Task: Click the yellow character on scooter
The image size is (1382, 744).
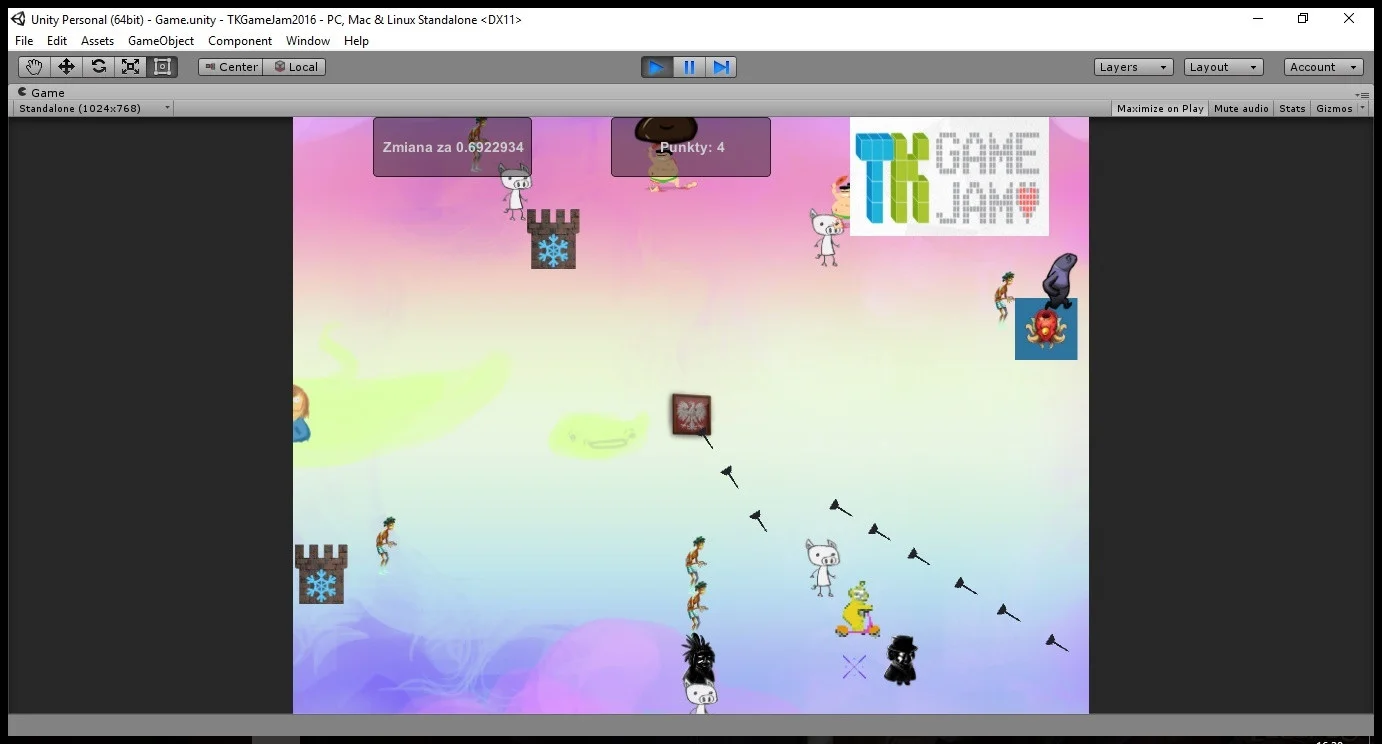Action: pos(857,611)
